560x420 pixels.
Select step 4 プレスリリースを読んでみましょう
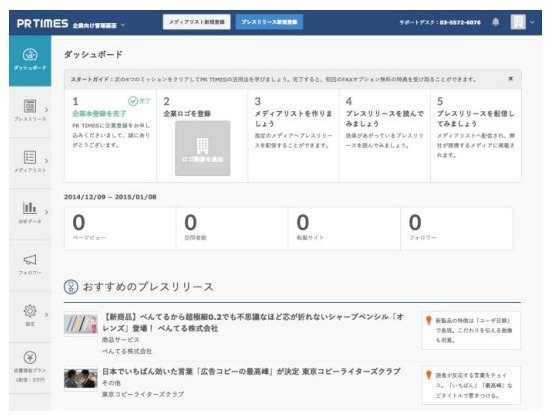click(x=385, y=119)
